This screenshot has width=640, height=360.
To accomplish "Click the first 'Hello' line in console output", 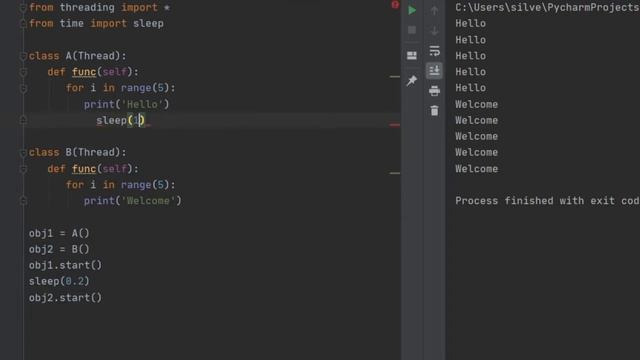I will [x=471, y=23].
